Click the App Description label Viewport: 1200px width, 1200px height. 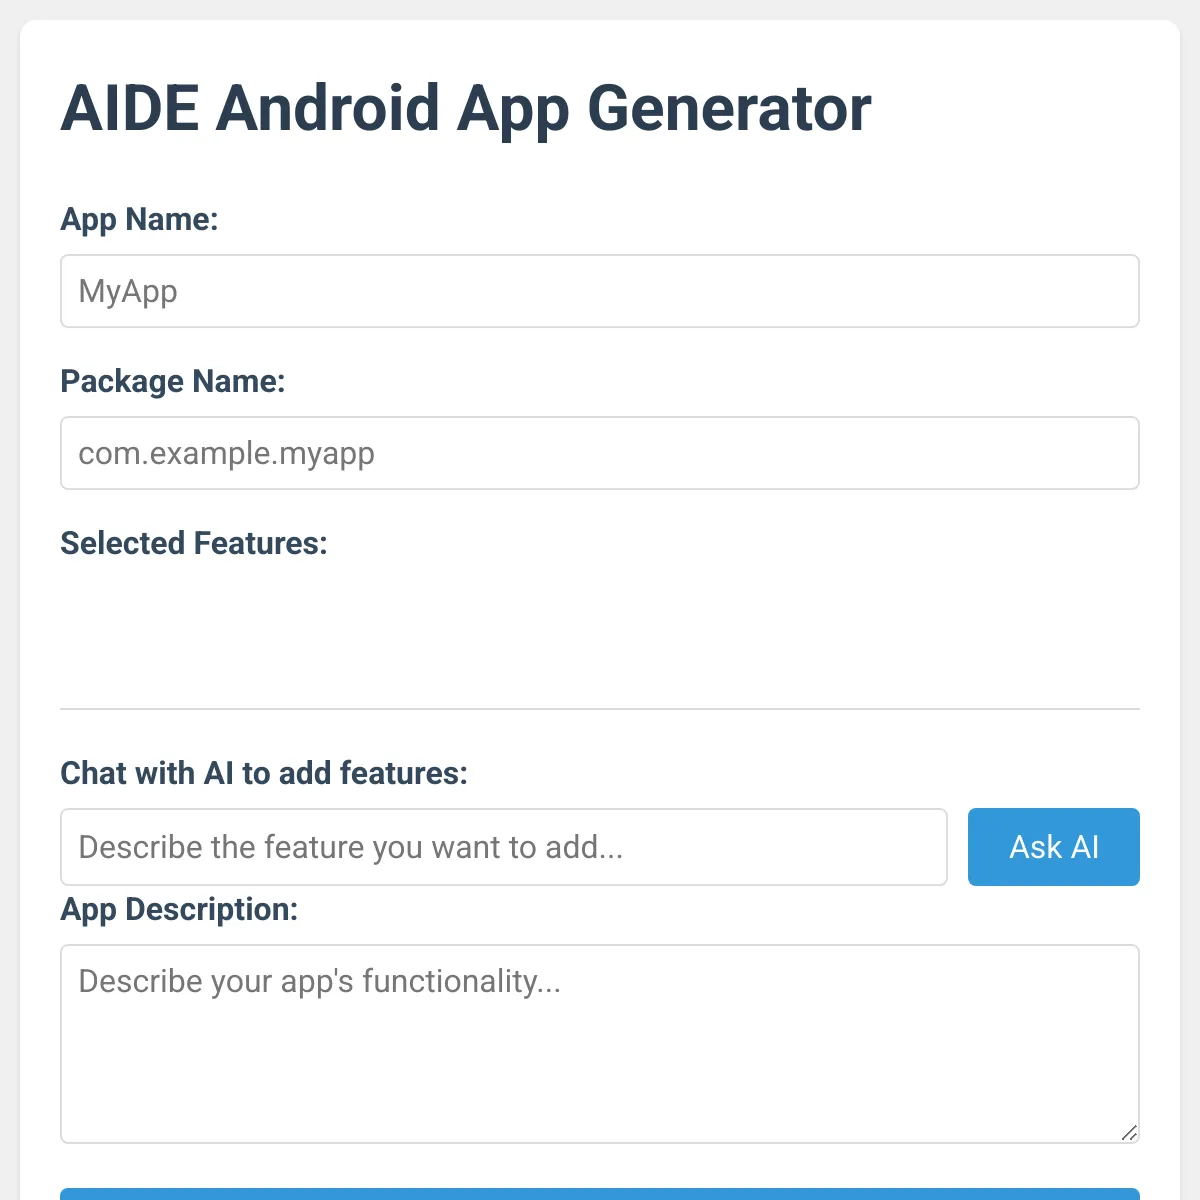[179, 909]
